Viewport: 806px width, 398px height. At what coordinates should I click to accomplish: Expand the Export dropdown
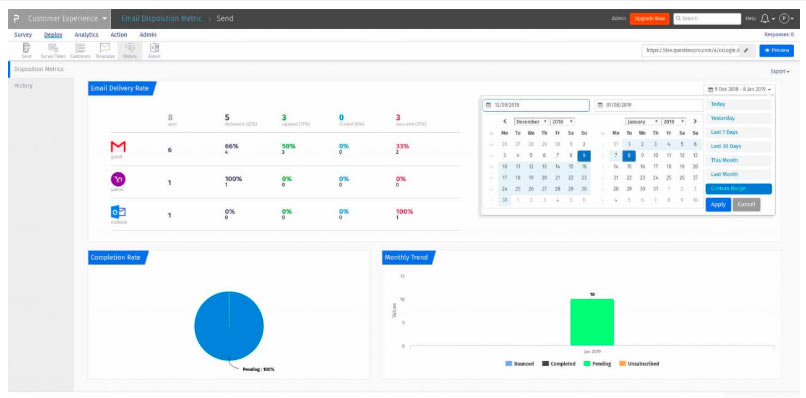(x=780, y=71)
